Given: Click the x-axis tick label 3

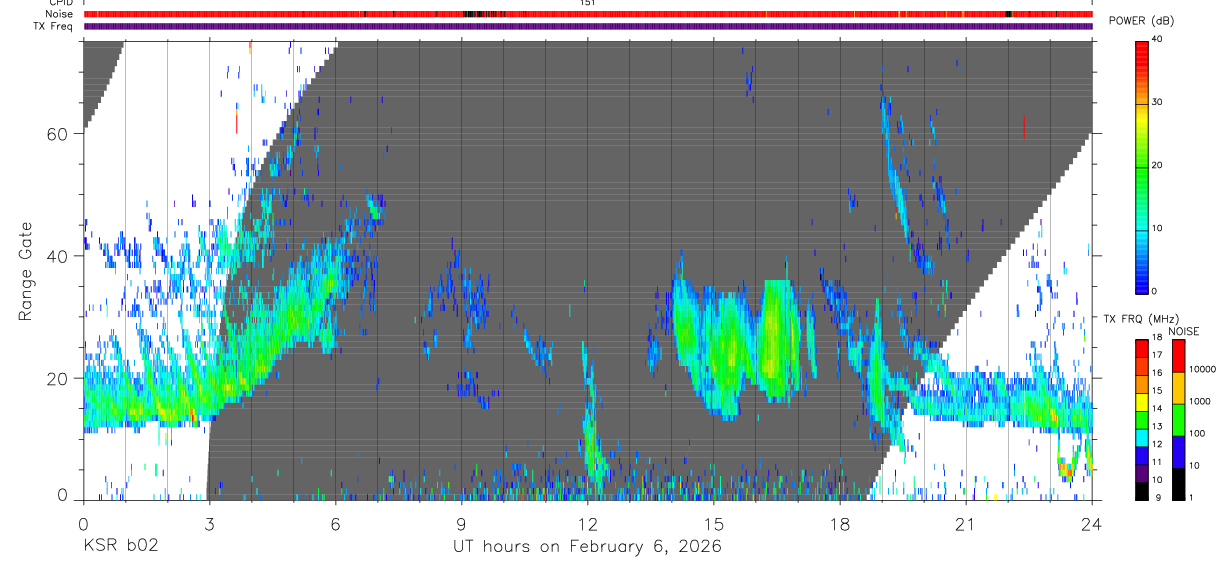Looking at the screenshot, I should tap(210, 524).
